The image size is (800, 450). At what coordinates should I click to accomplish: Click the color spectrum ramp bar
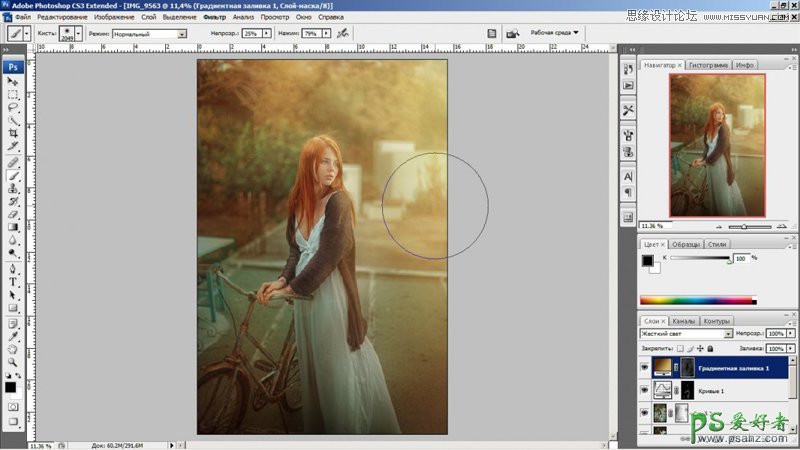click(x=698, y=300)
